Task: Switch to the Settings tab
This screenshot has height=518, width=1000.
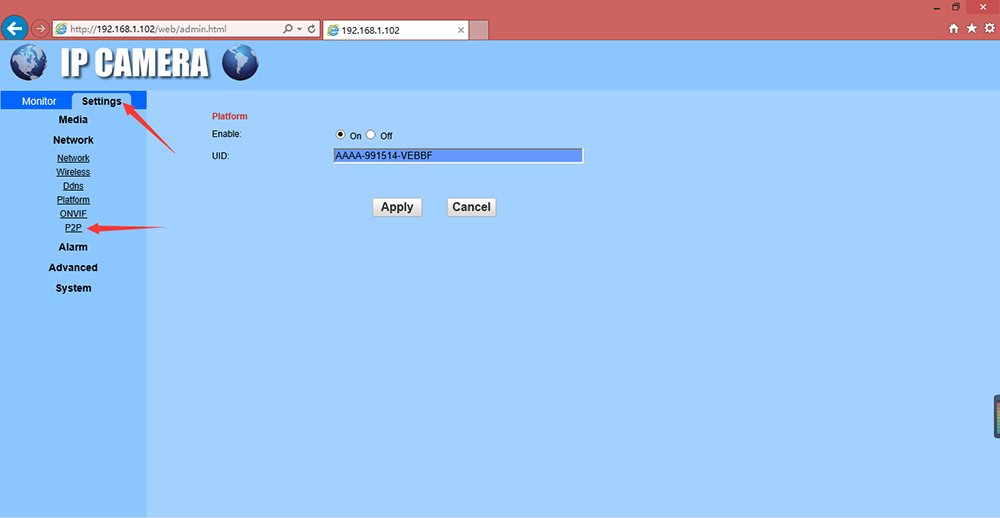Action: (101, 101)
